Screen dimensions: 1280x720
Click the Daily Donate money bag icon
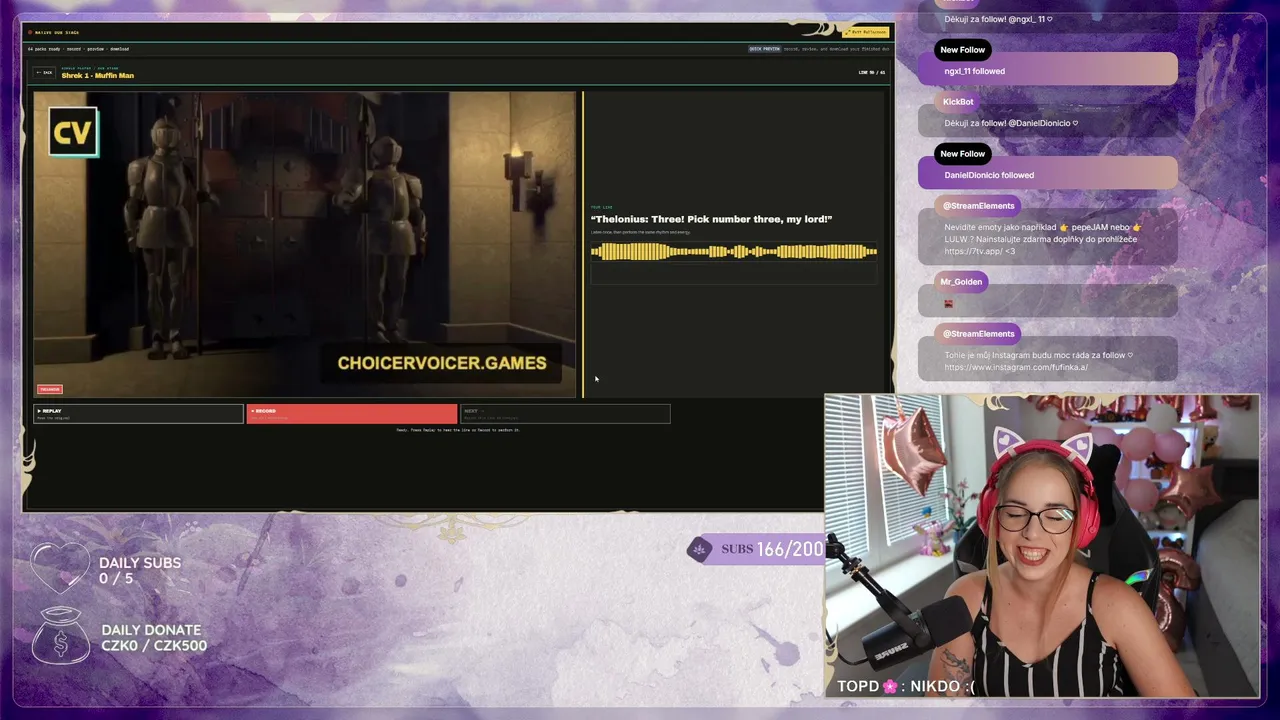coord(60,636)
